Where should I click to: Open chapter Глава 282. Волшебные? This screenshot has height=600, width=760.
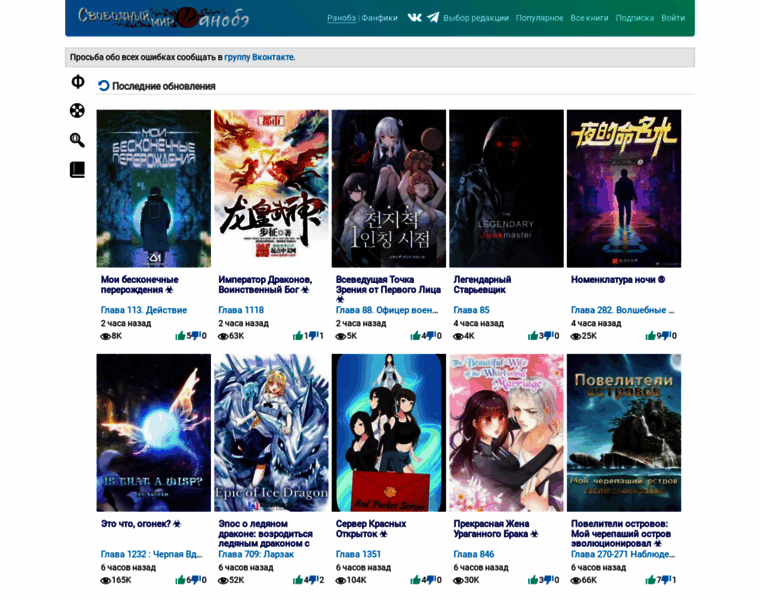622,310
